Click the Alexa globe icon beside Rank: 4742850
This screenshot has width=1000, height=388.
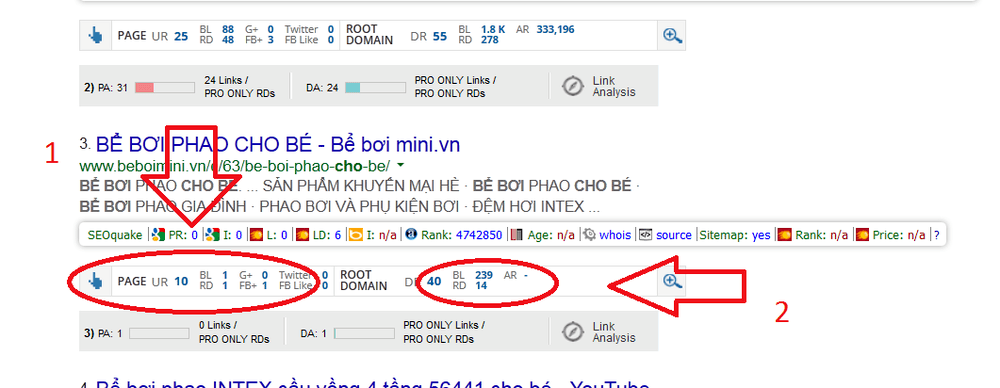411,235
